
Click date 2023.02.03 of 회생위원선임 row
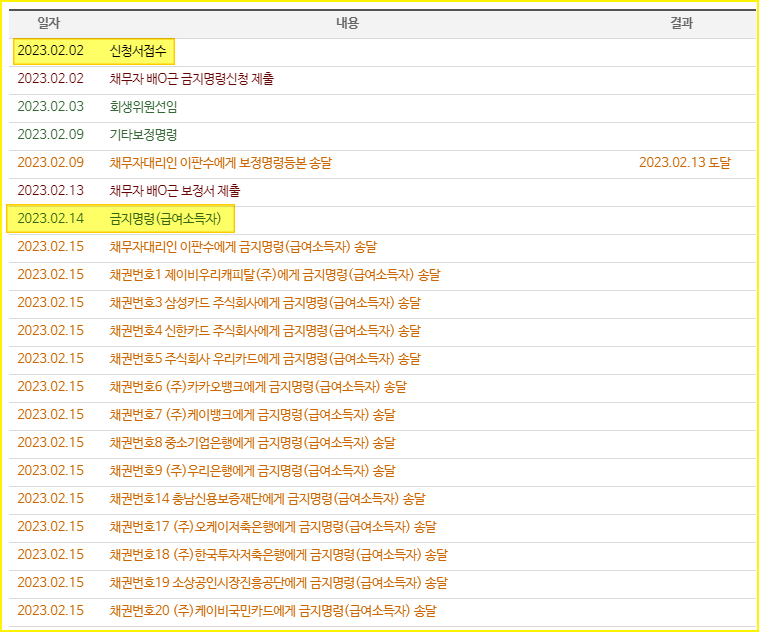(x=51, y=106)
